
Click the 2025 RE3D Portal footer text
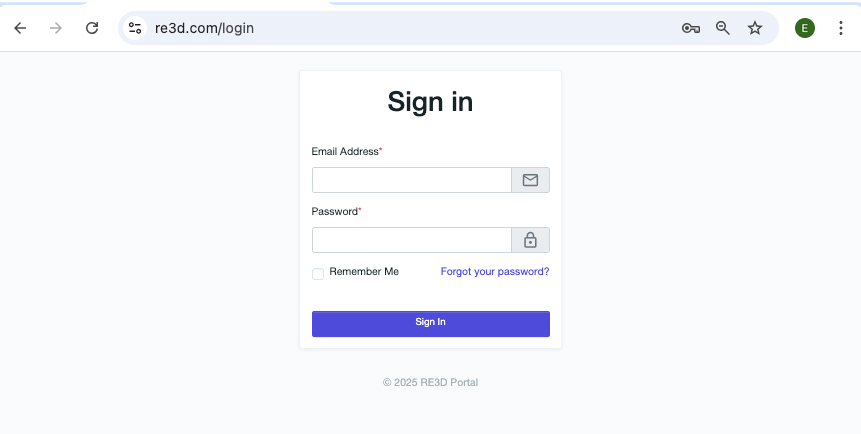pos(430,382)
